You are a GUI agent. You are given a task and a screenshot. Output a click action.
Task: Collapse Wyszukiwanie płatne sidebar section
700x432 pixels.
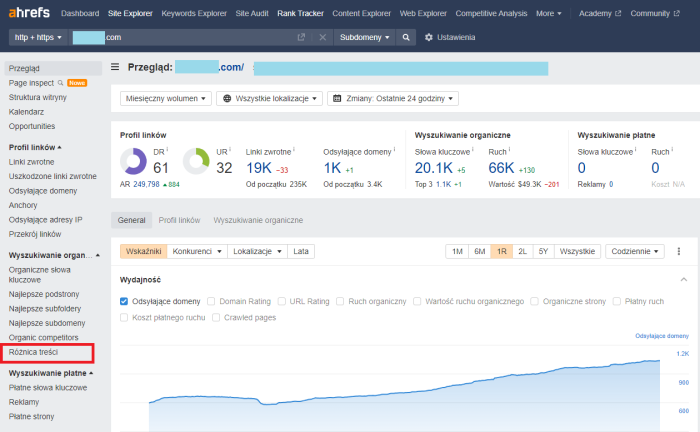[x=51, y=373]
